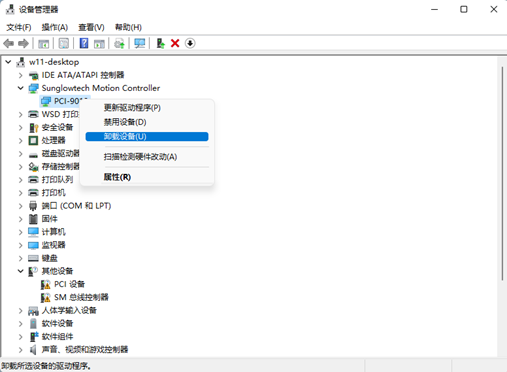Choose 扫描检测硬件改动(A) in context menu

click(147, 157)
